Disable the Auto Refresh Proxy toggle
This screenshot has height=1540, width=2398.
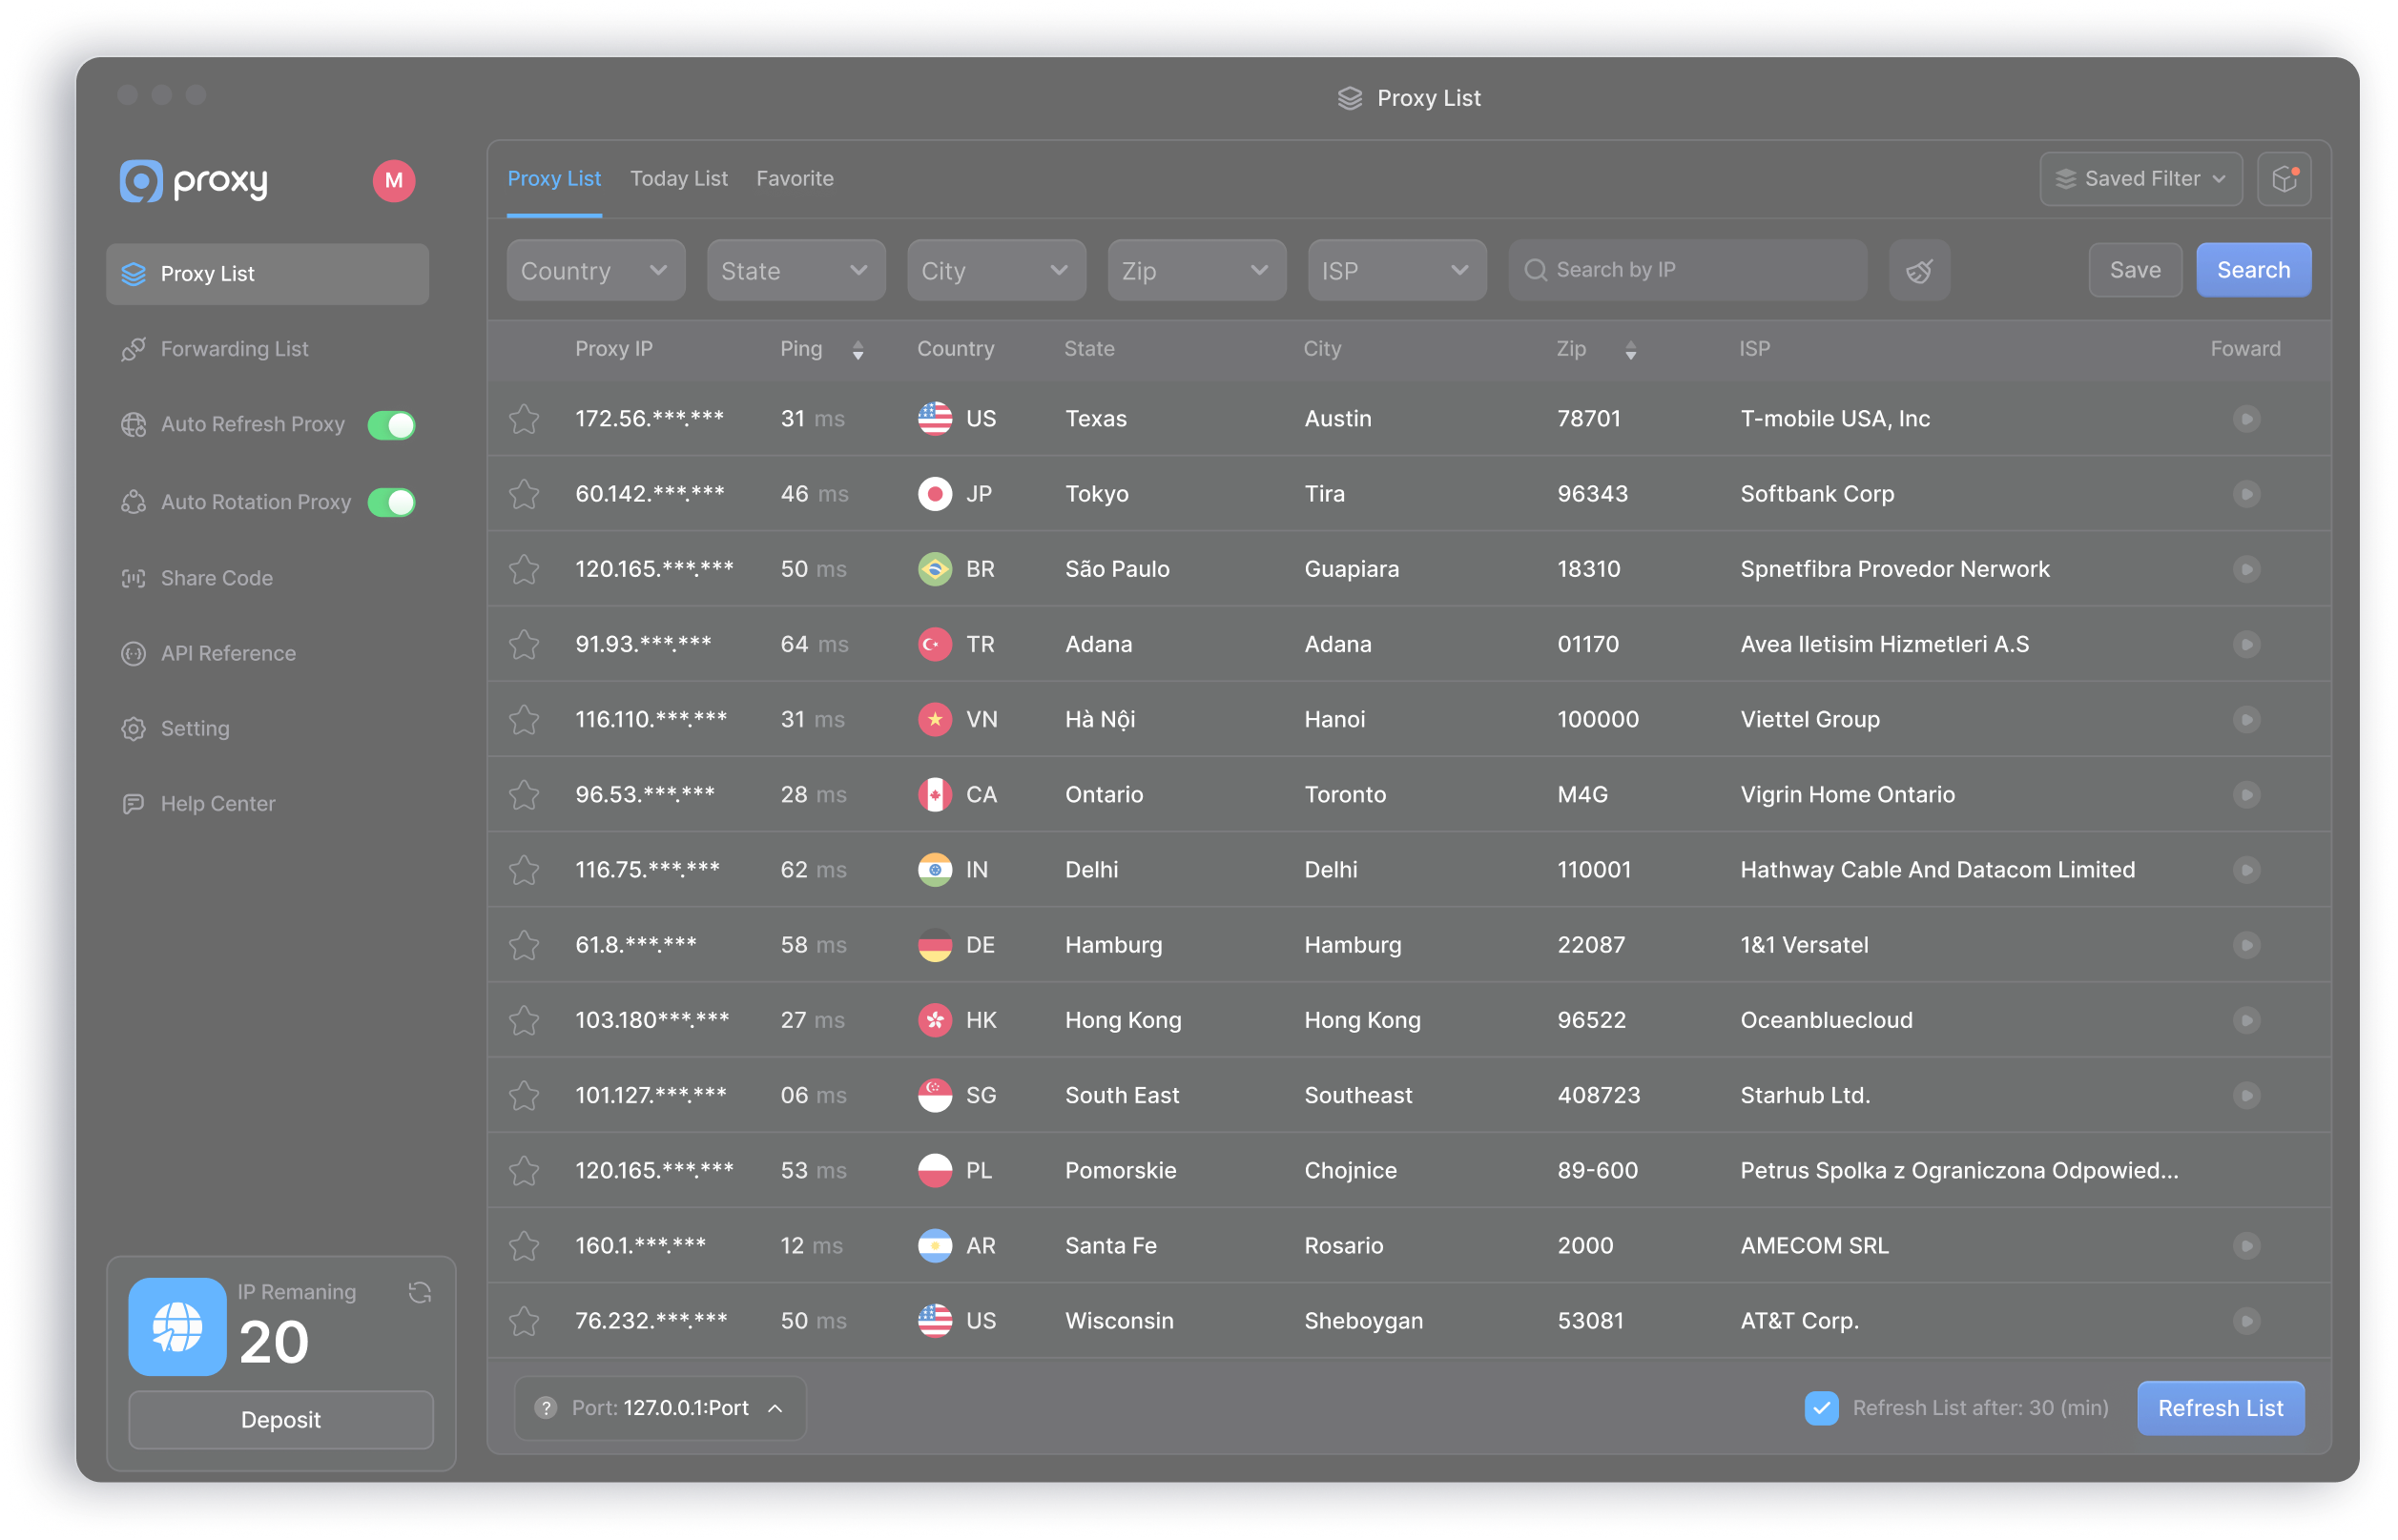tap(391, 425)
